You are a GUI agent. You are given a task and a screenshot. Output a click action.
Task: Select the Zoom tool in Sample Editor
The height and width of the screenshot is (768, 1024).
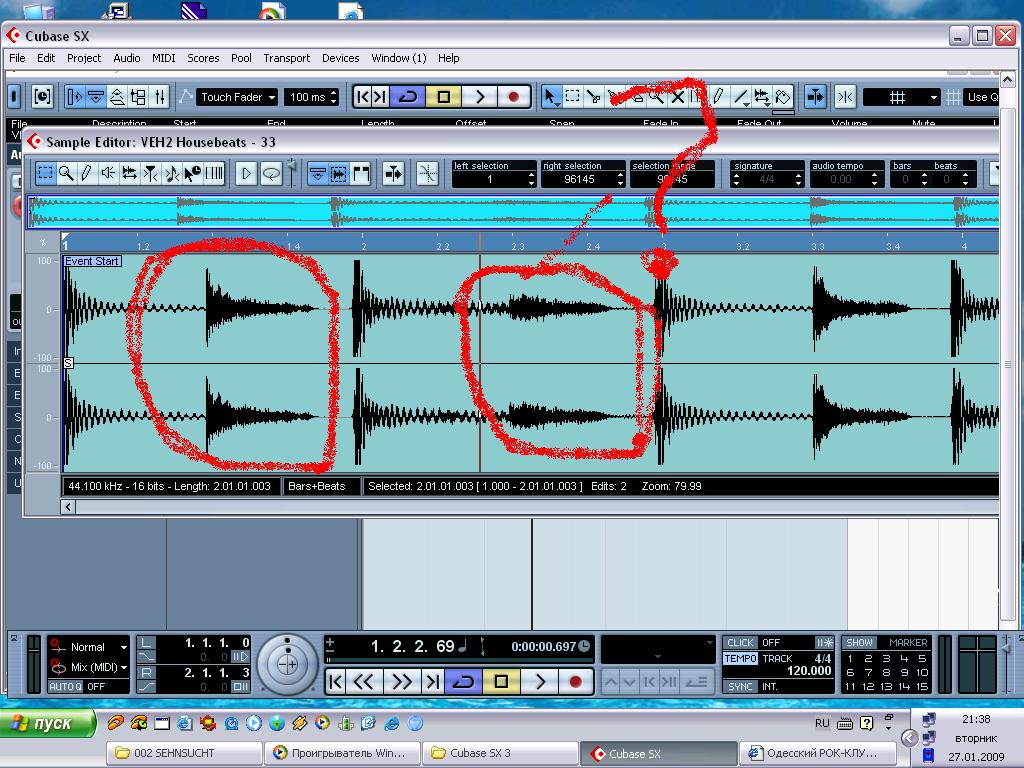coord(66,174)
